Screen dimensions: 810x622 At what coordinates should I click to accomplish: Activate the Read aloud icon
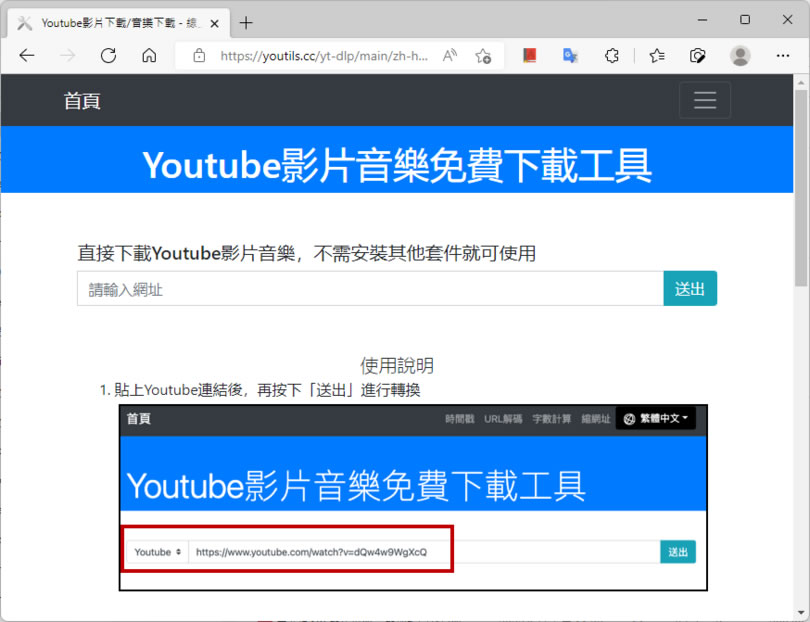pos(450,56)
